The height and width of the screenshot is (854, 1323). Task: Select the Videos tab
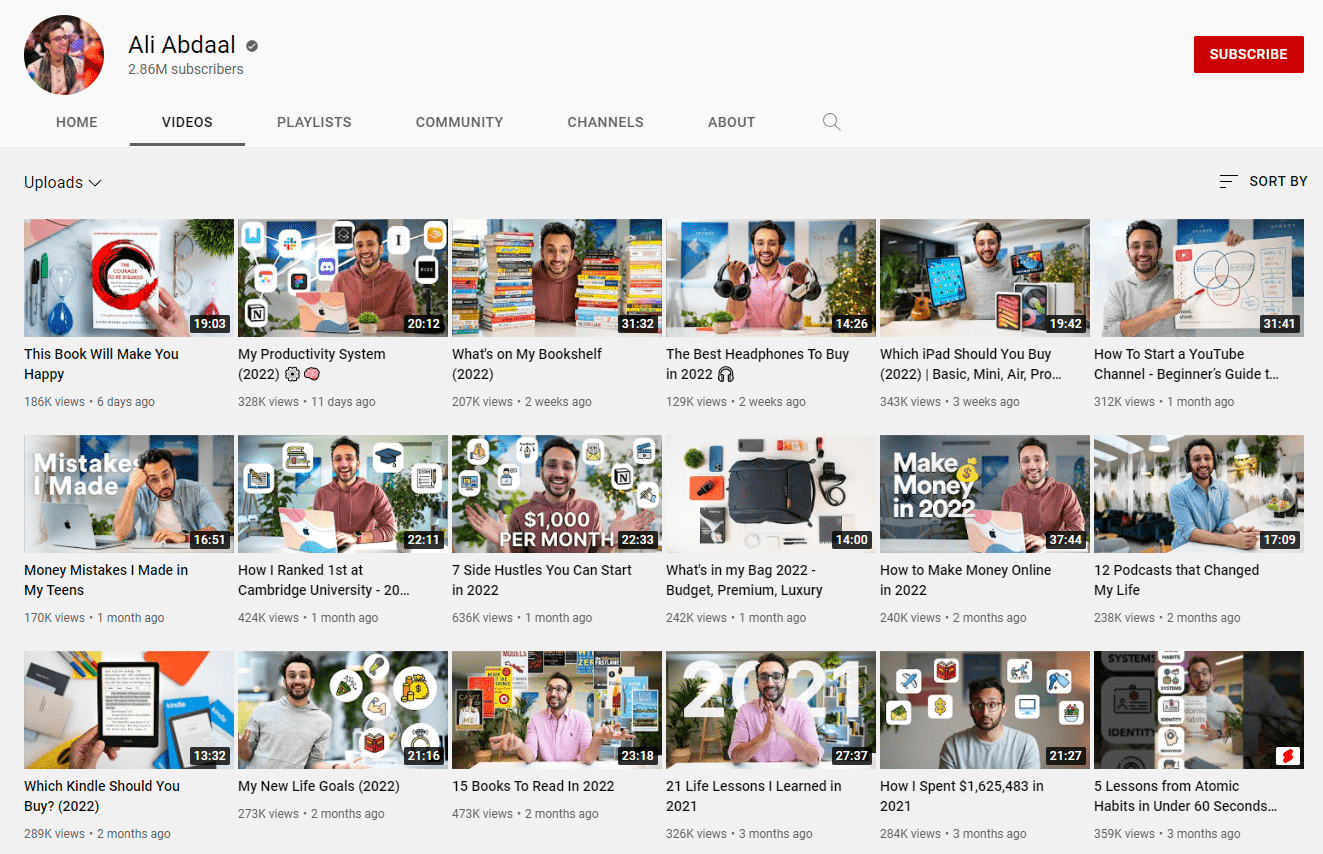coord(187,122)
